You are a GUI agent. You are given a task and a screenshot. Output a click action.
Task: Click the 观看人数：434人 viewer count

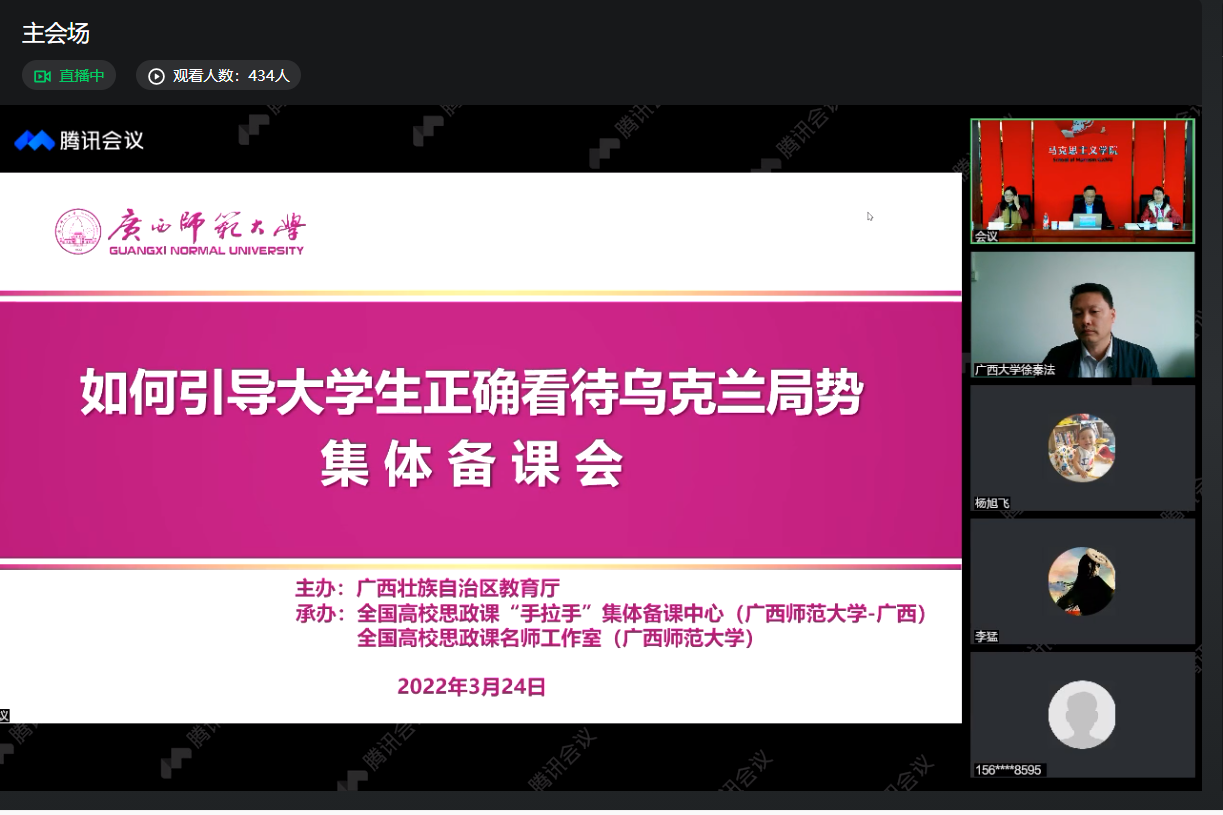[x=231, y=76]
